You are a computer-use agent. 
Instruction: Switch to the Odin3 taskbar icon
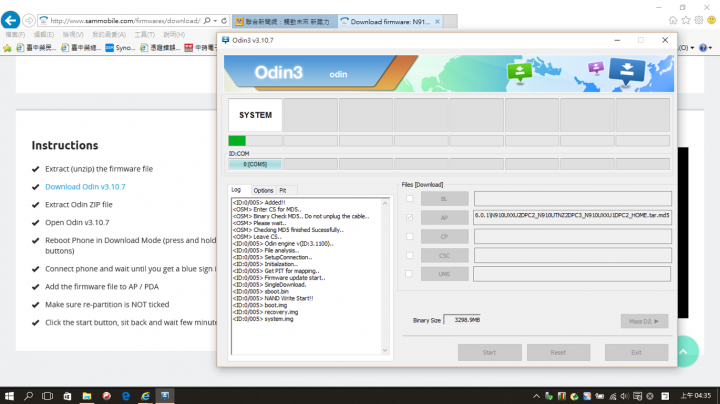[x=165, y=396]
